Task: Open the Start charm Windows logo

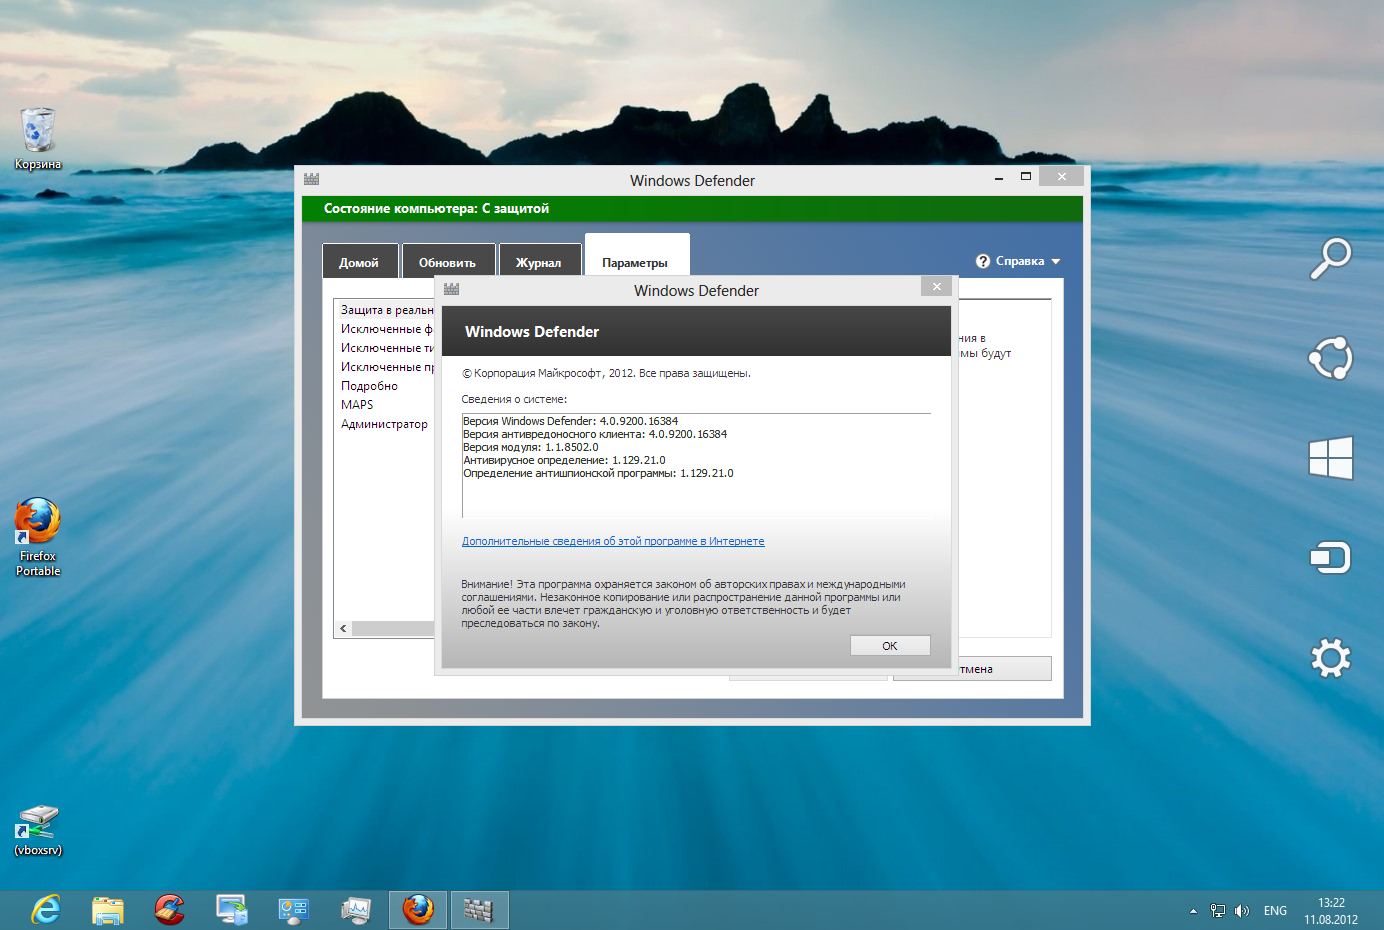Action: tap(1331, 458)
